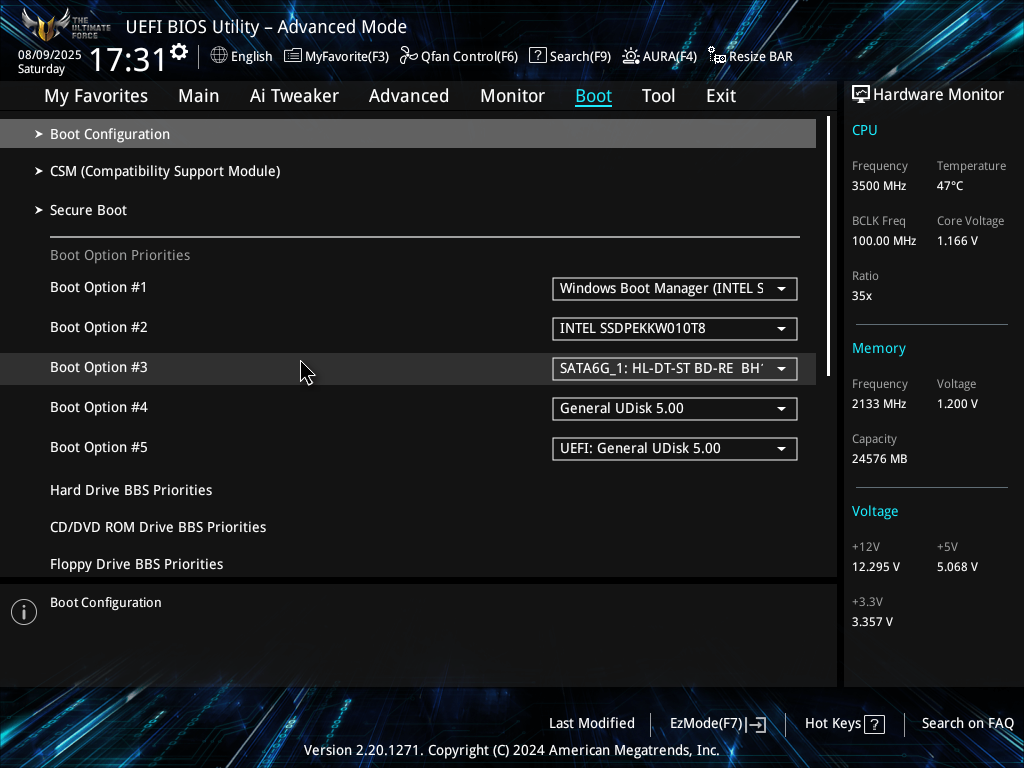1024x768 pixels.
Task: Click BCLK Freq 100.00 MHz value
Action: click(x=884, y=241)
